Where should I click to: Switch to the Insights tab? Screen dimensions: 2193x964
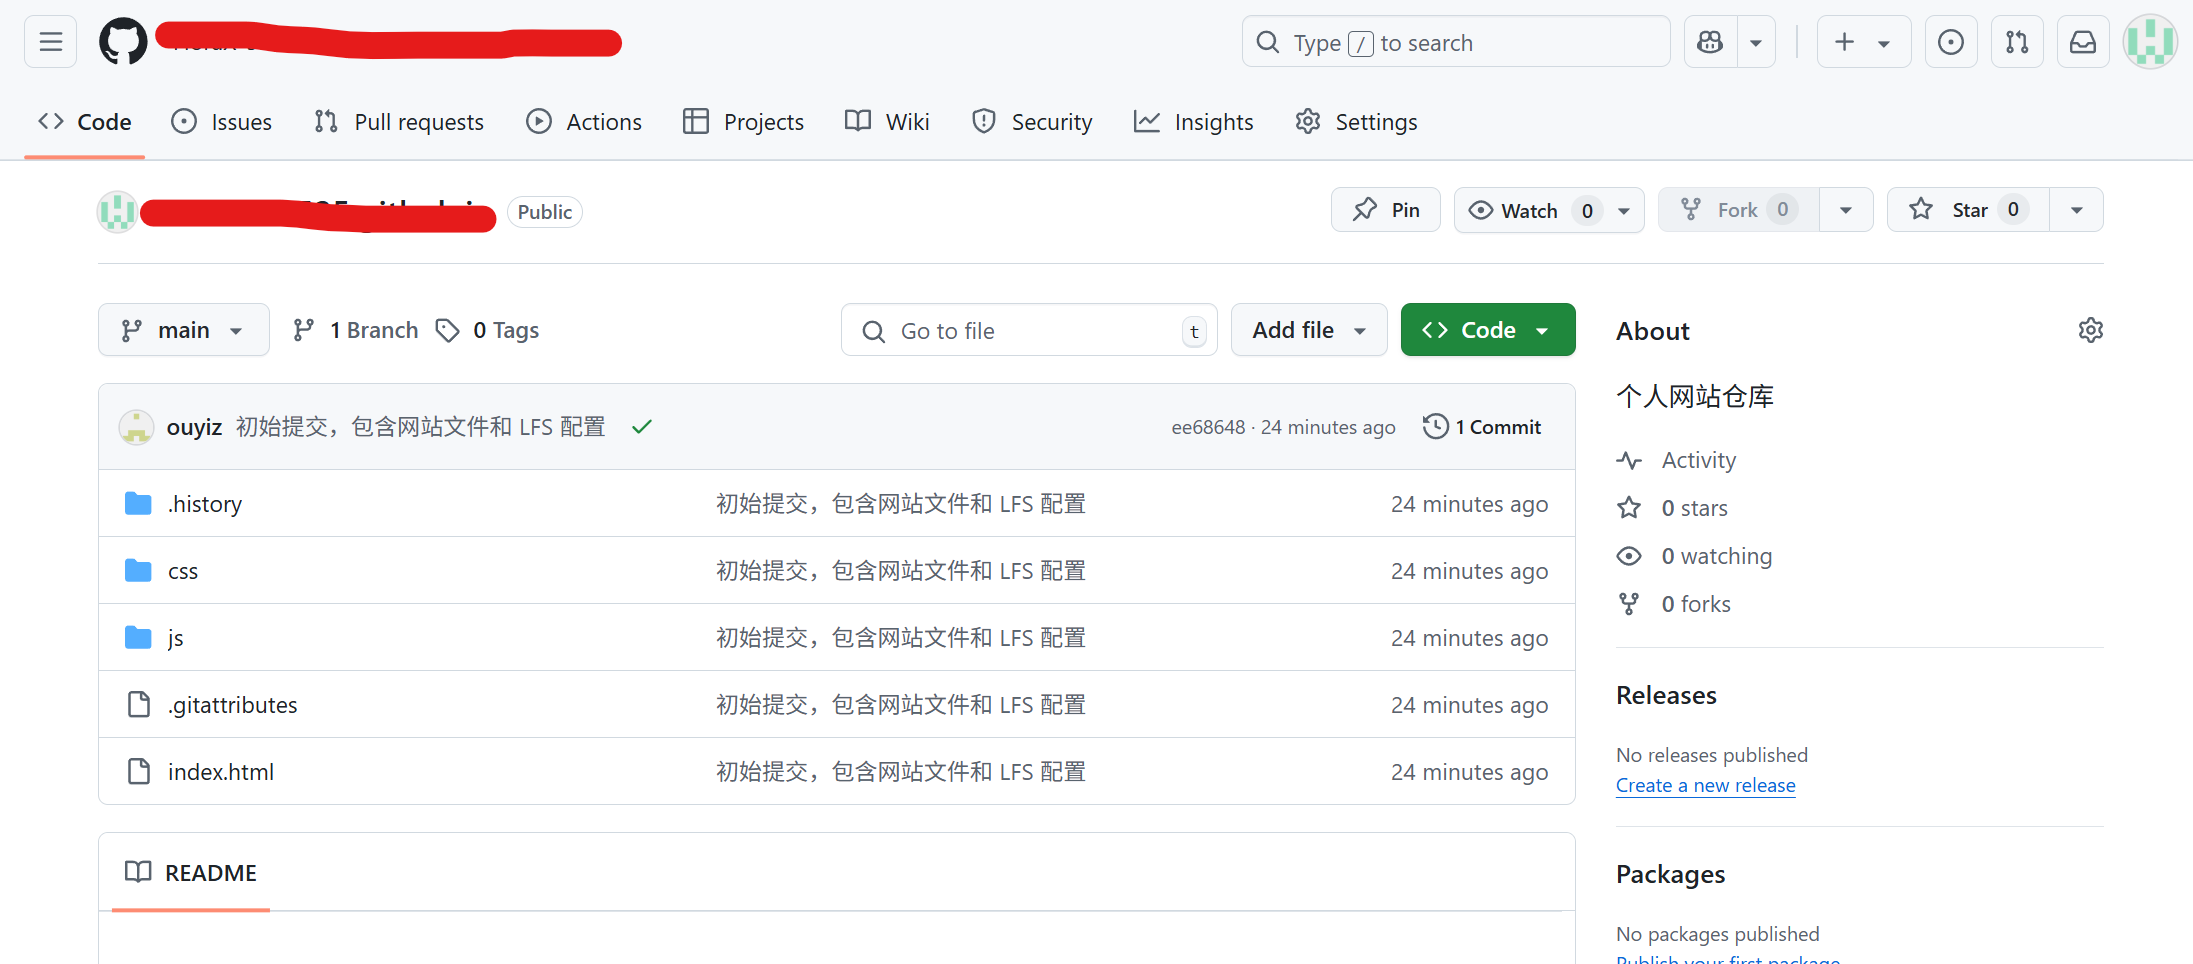click(x=1193, y=122)
